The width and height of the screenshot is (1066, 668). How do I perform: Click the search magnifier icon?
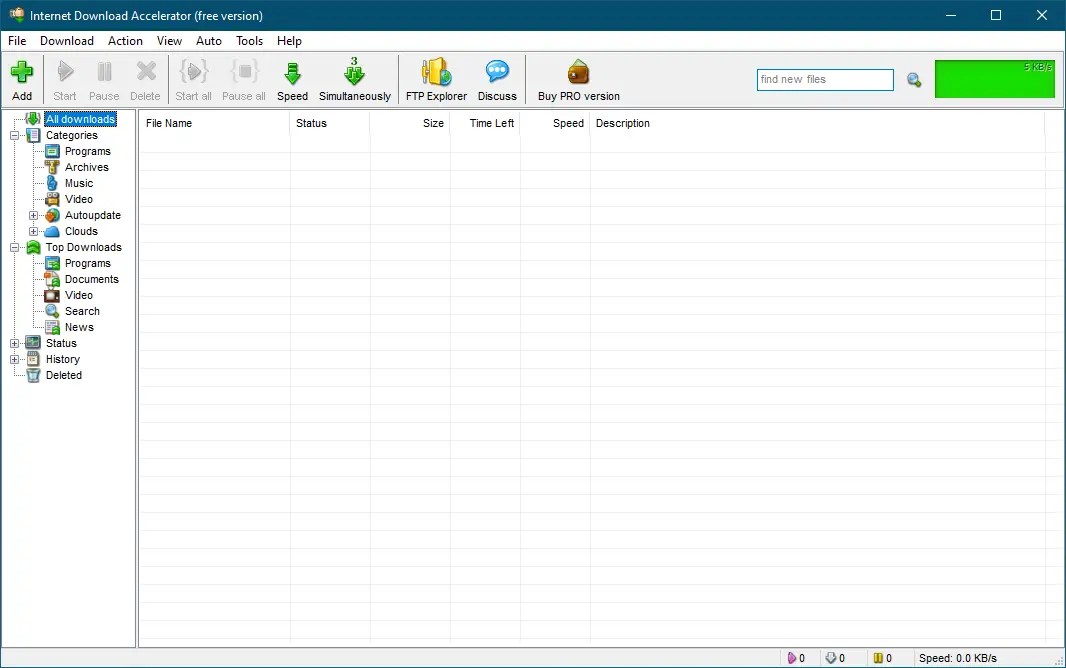tap(913, 80)
